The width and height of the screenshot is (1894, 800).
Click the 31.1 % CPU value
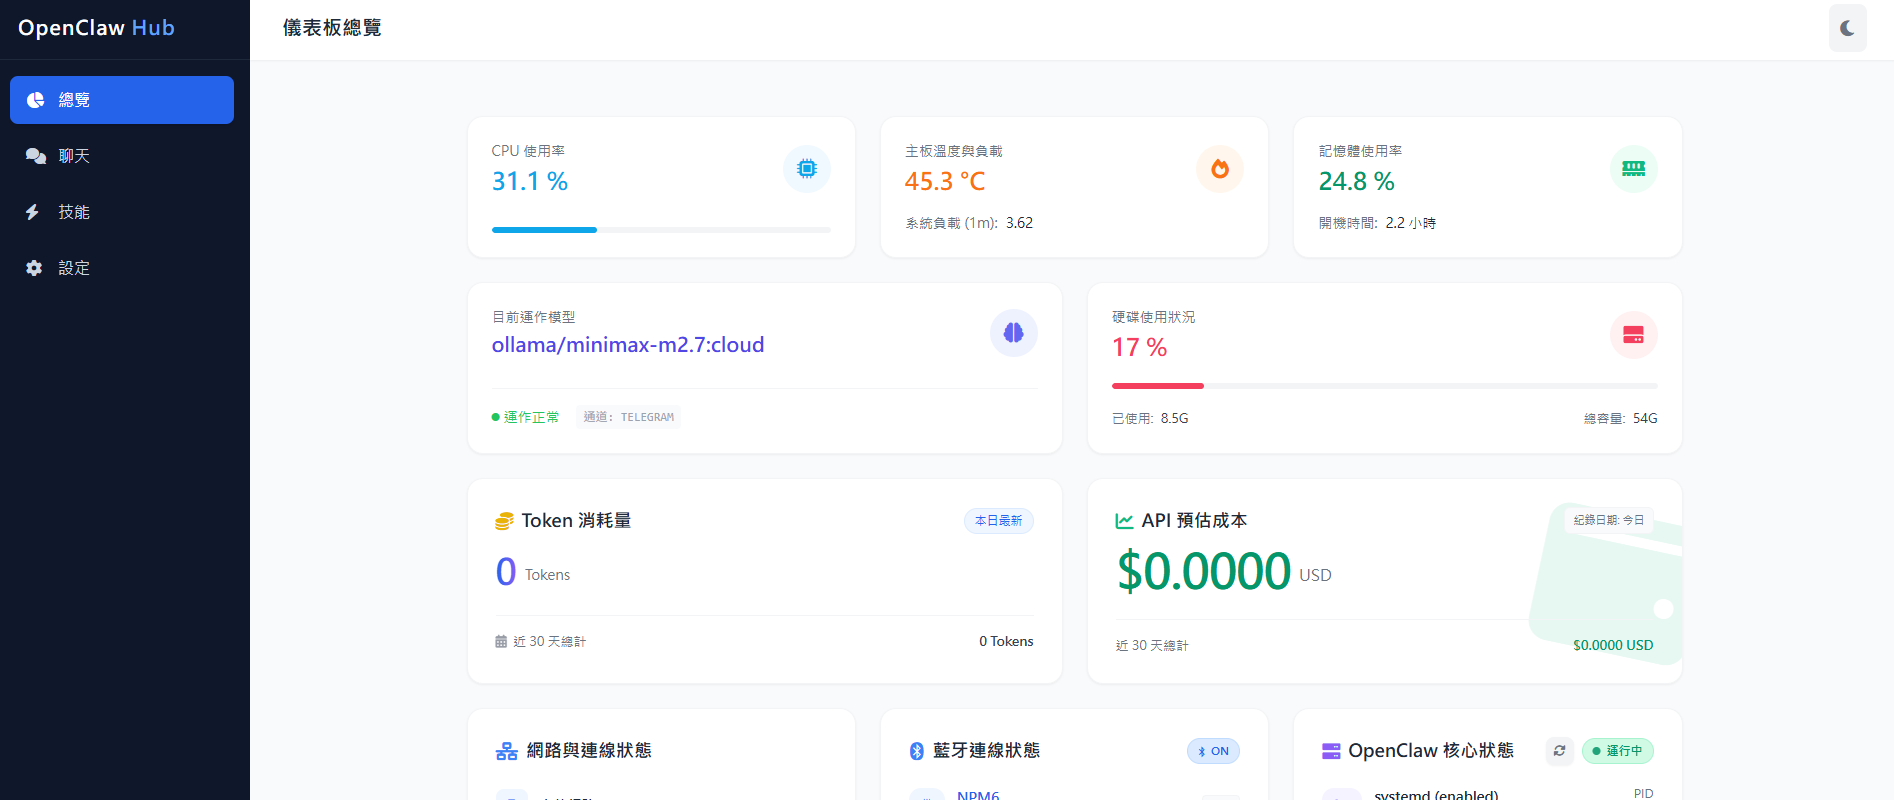coord(530,181)
